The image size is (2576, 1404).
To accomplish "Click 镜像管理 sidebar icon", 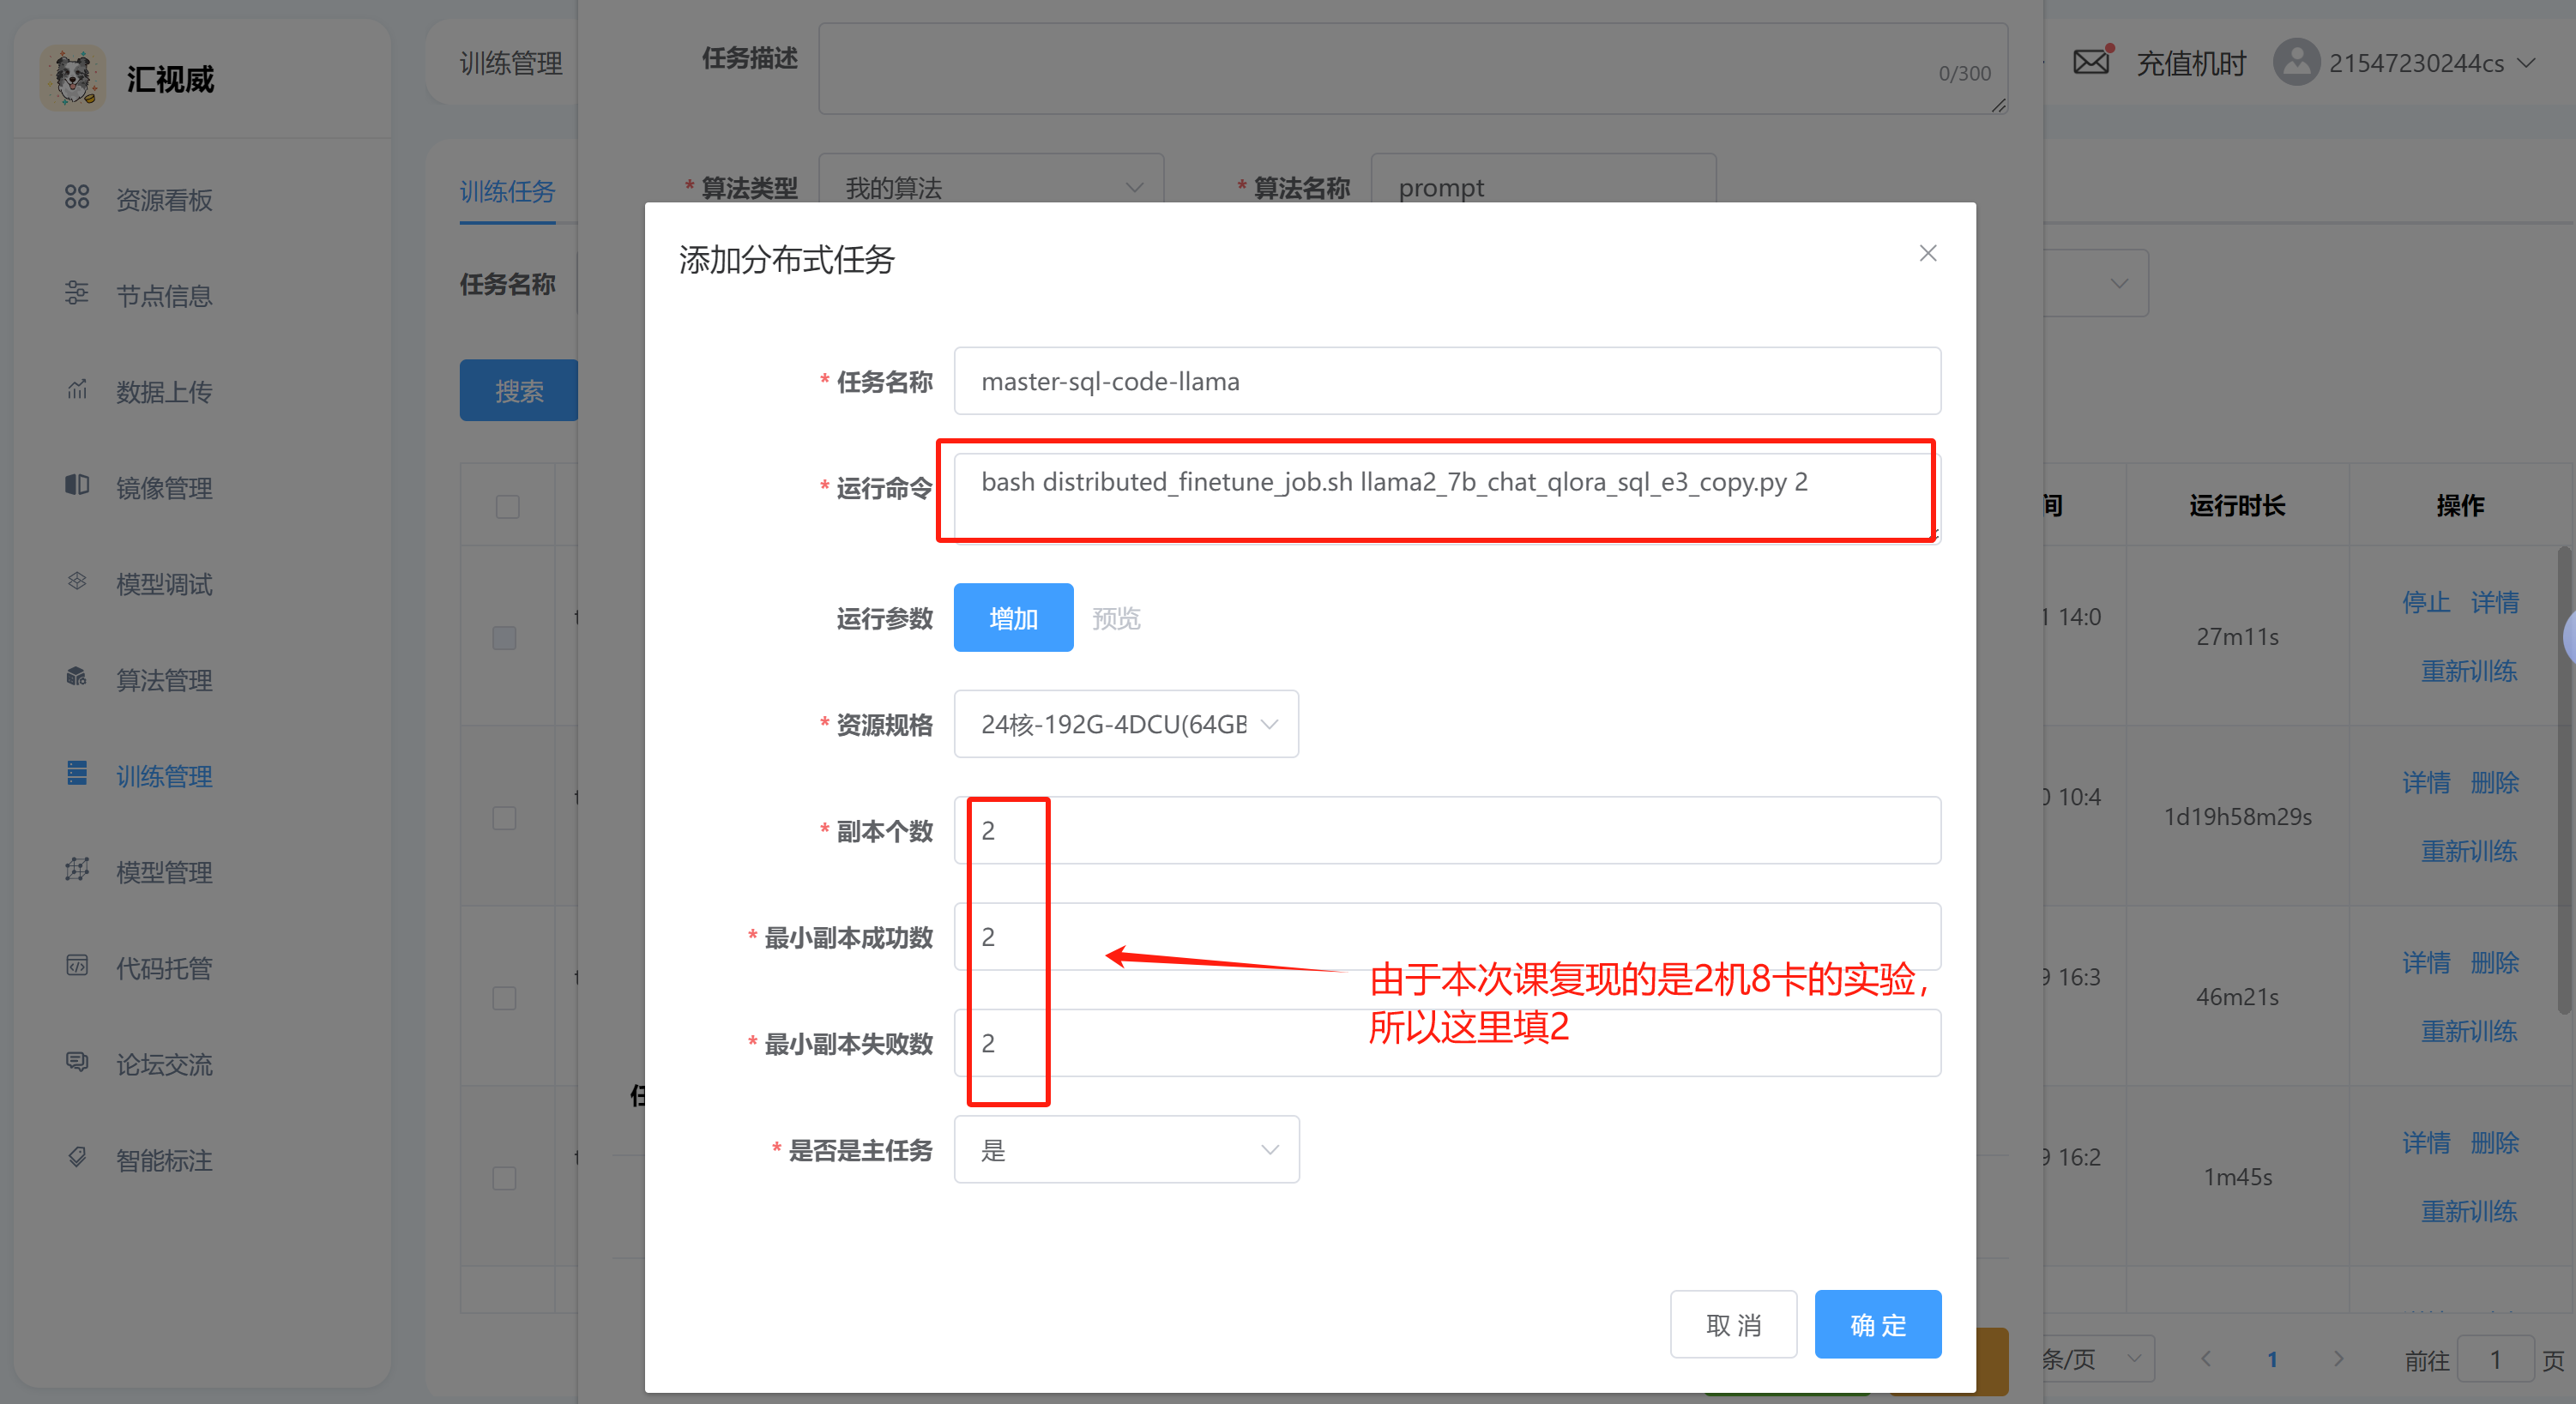I will 77,485.
